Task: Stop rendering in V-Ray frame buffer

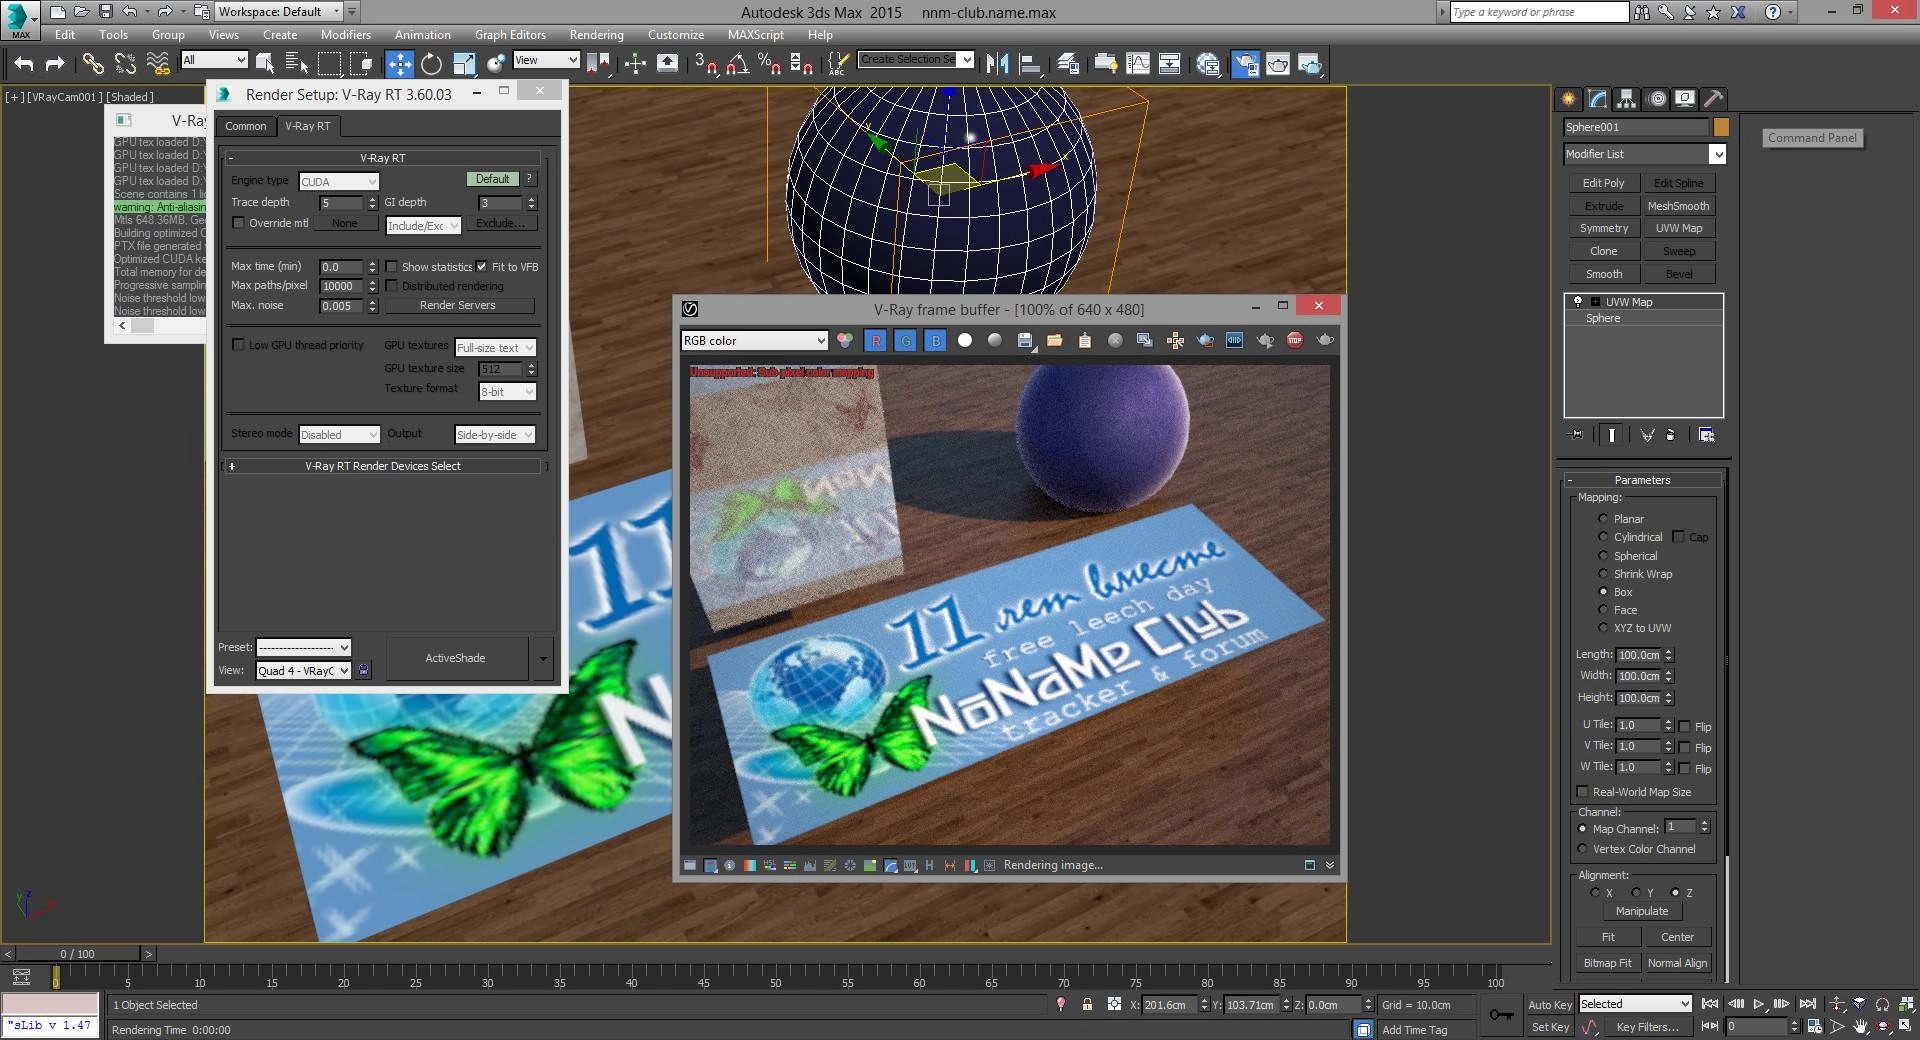Action: pyautogui.click(x=1295, y=341)
